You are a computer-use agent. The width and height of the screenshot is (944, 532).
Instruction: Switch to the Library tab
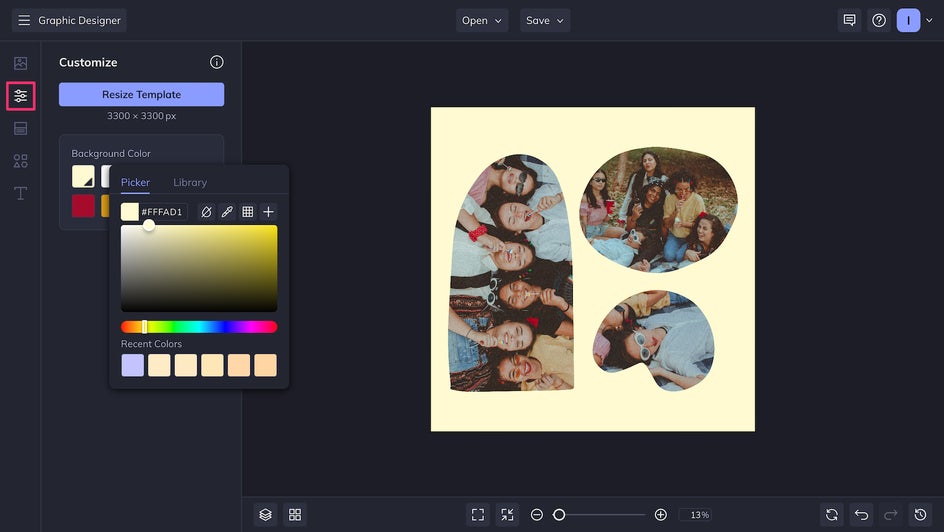(190, 182)
